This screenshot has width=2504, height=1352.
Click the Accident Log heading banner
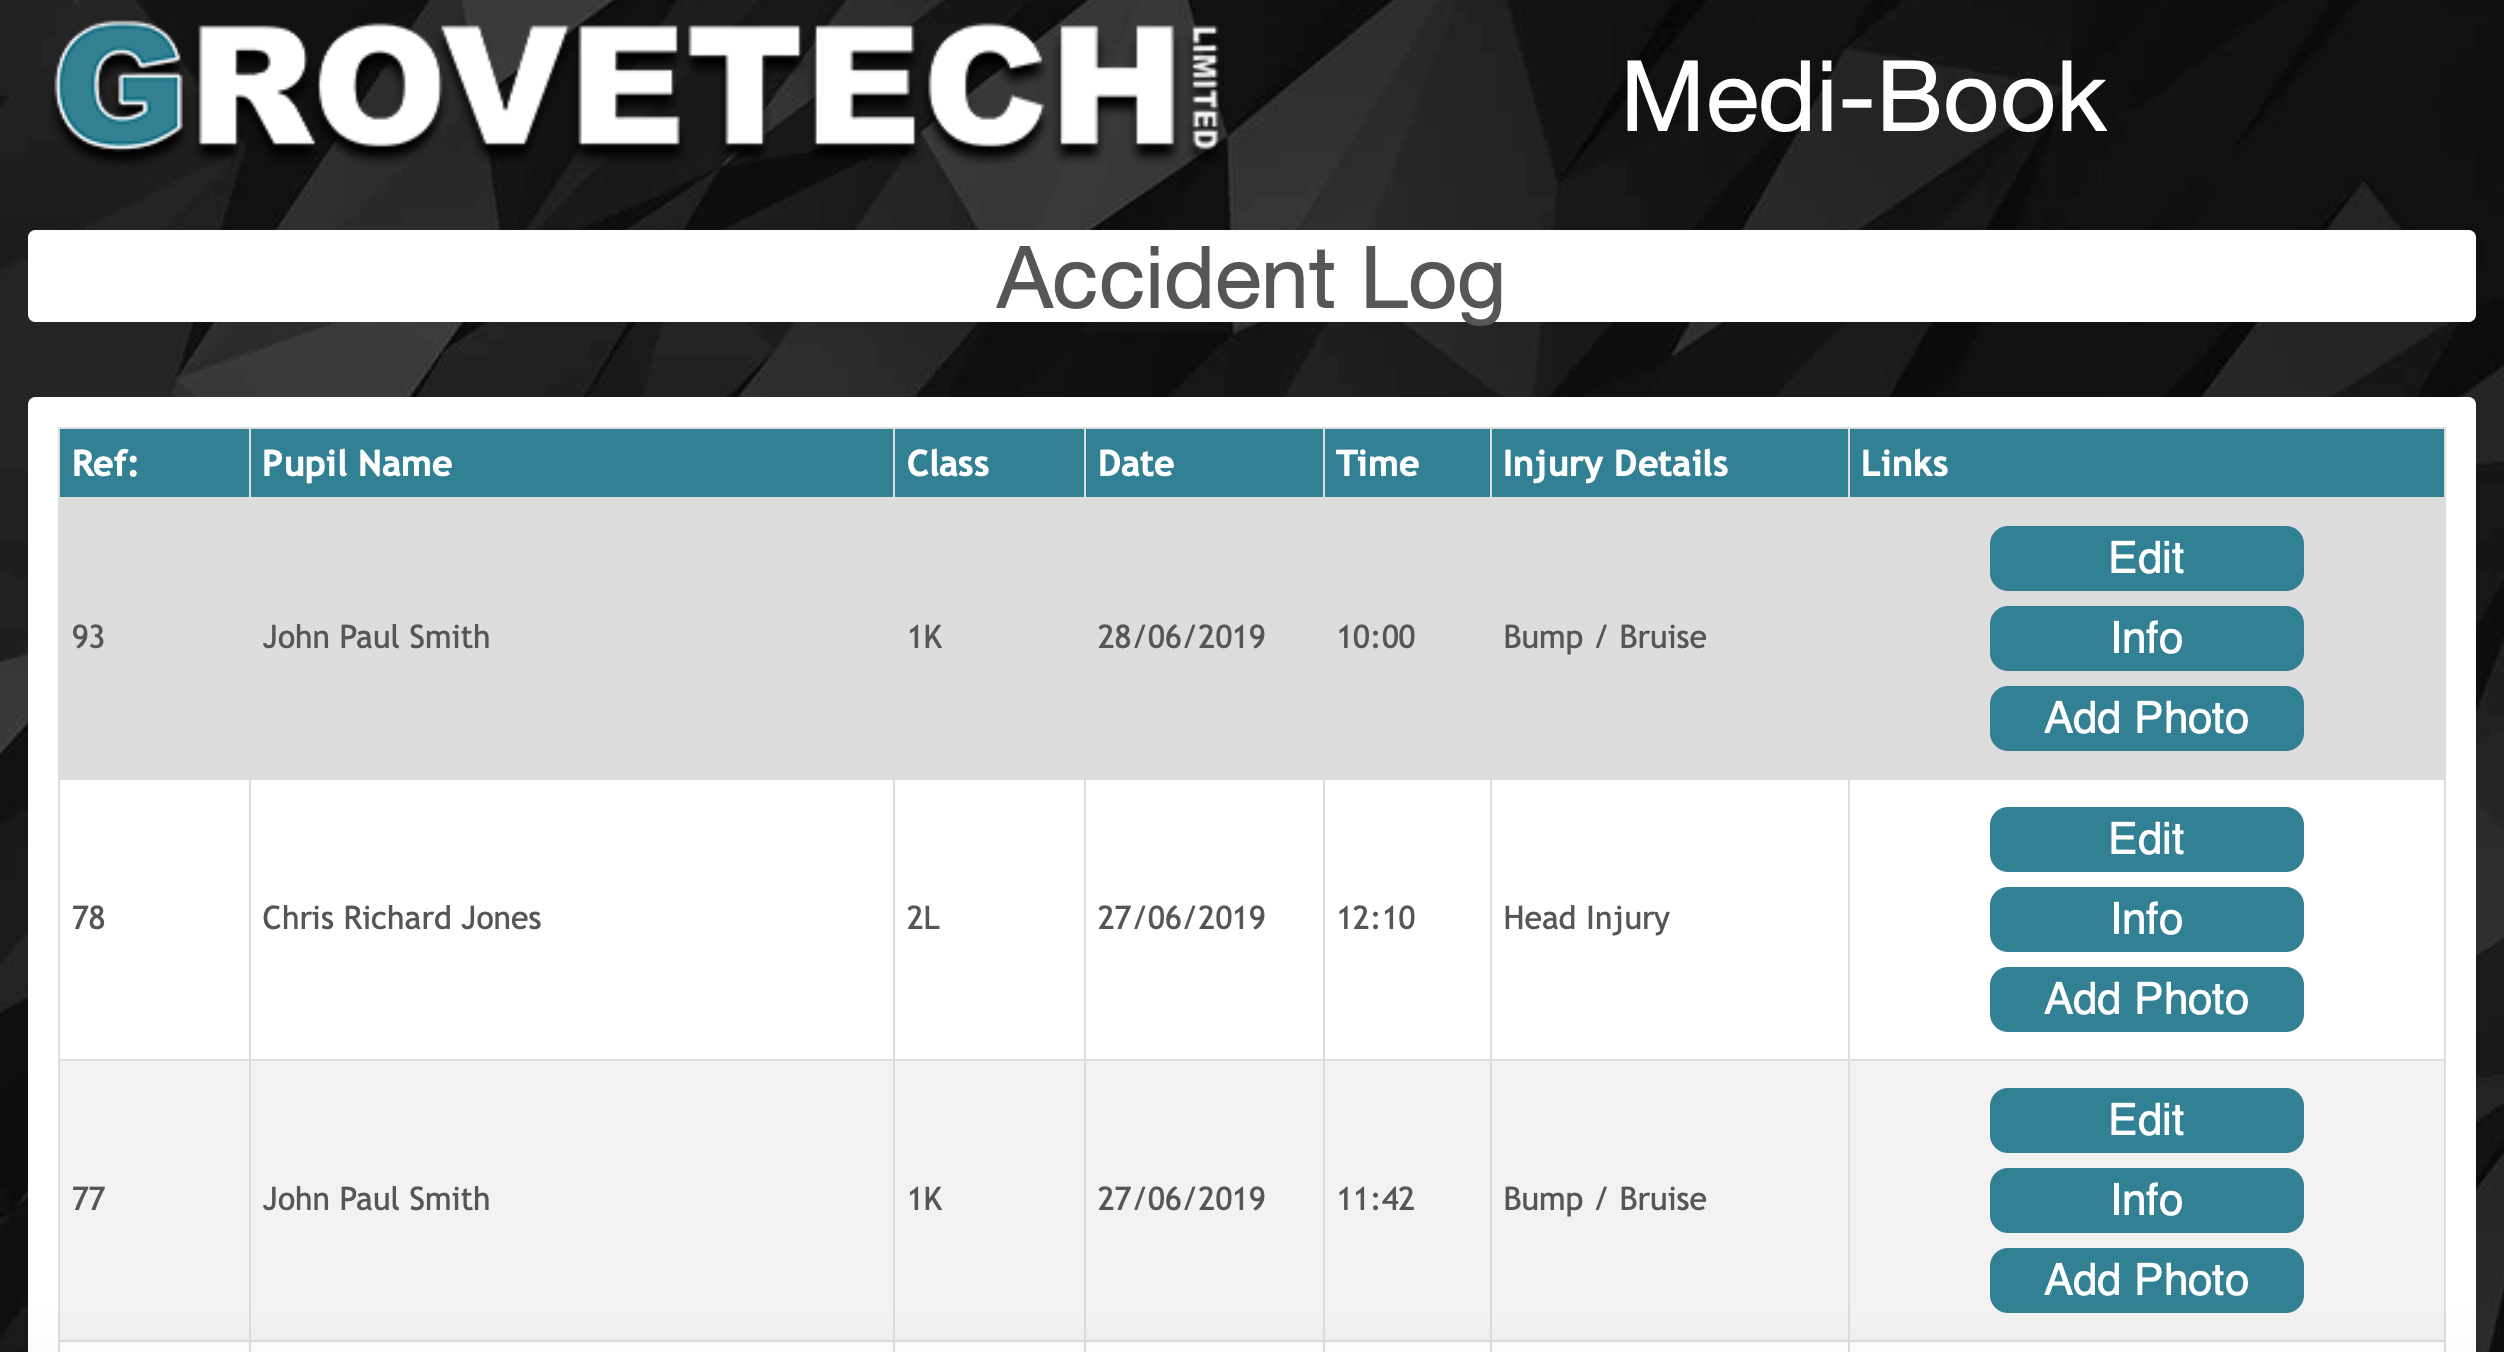(1251, 276)
